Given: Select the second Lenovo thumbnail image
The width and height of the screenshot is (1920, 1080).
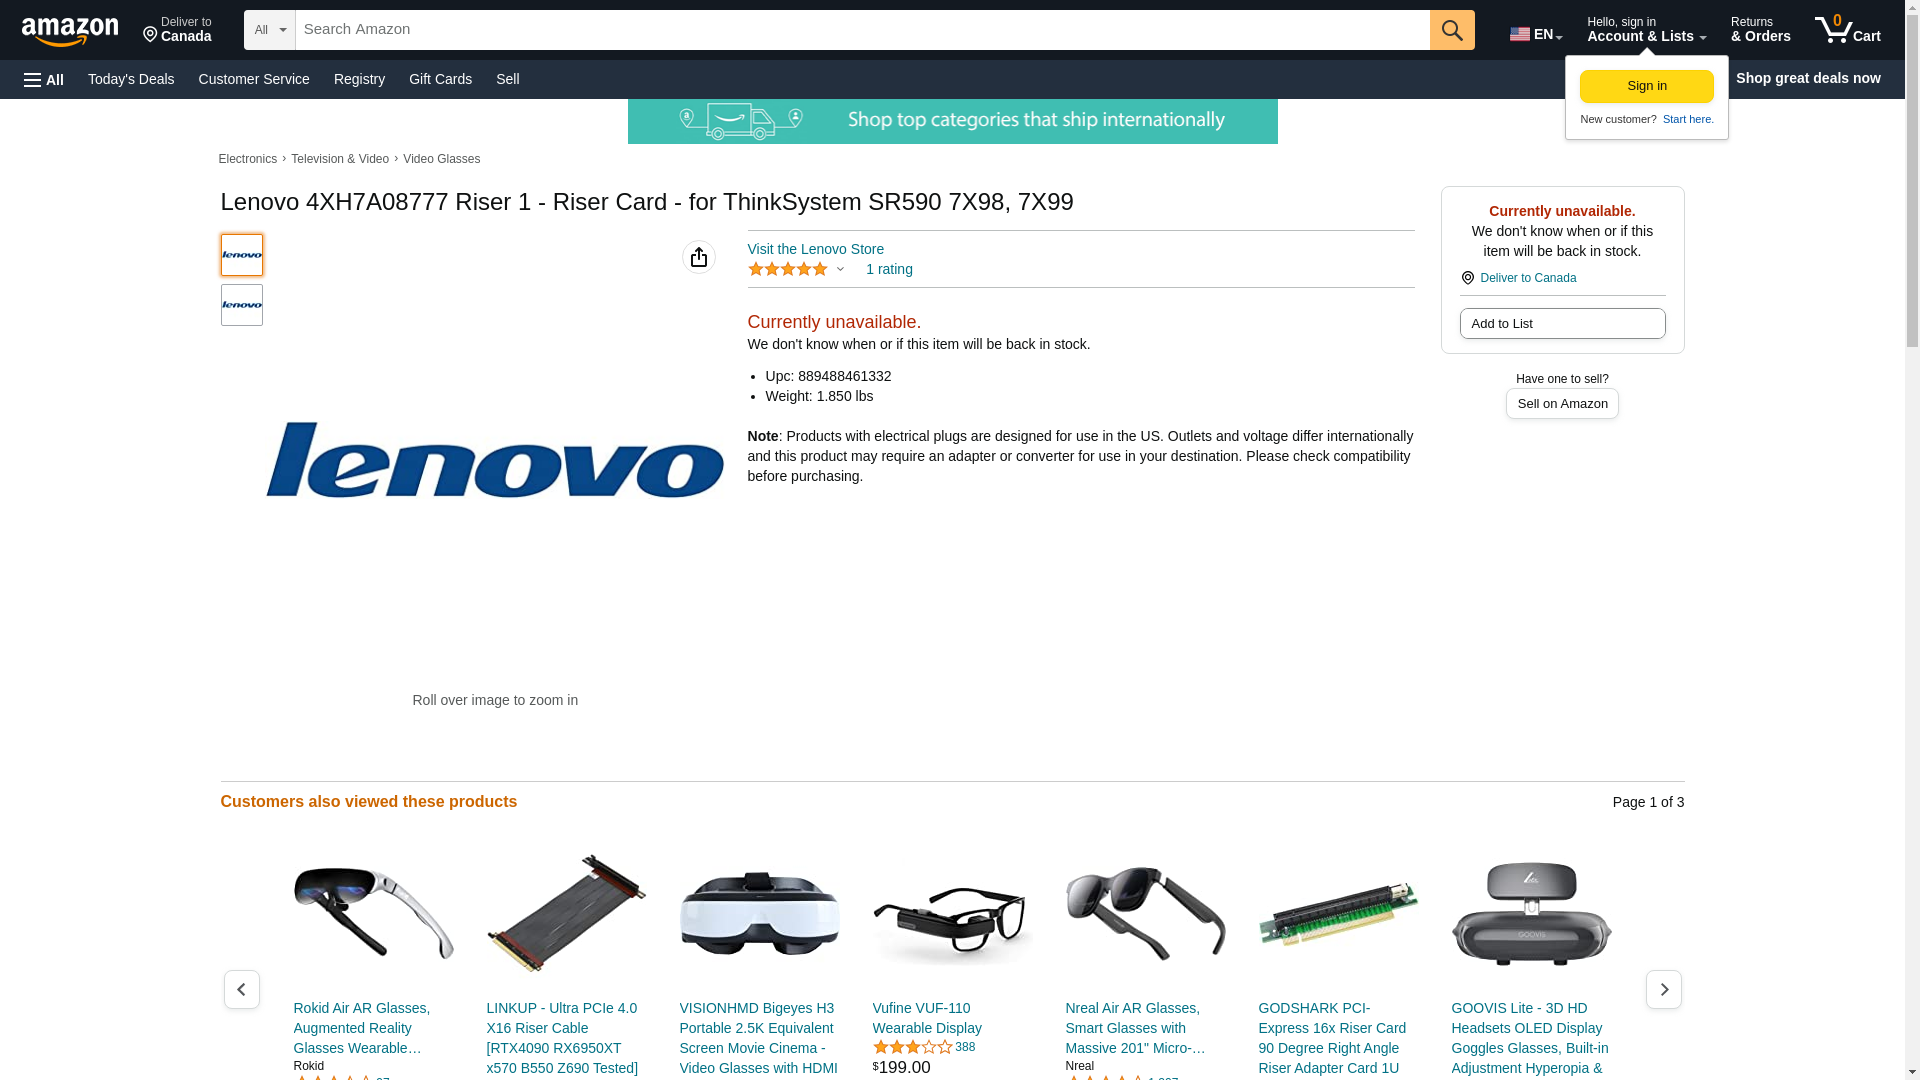Looking at the screenshot, I should 242,305.
